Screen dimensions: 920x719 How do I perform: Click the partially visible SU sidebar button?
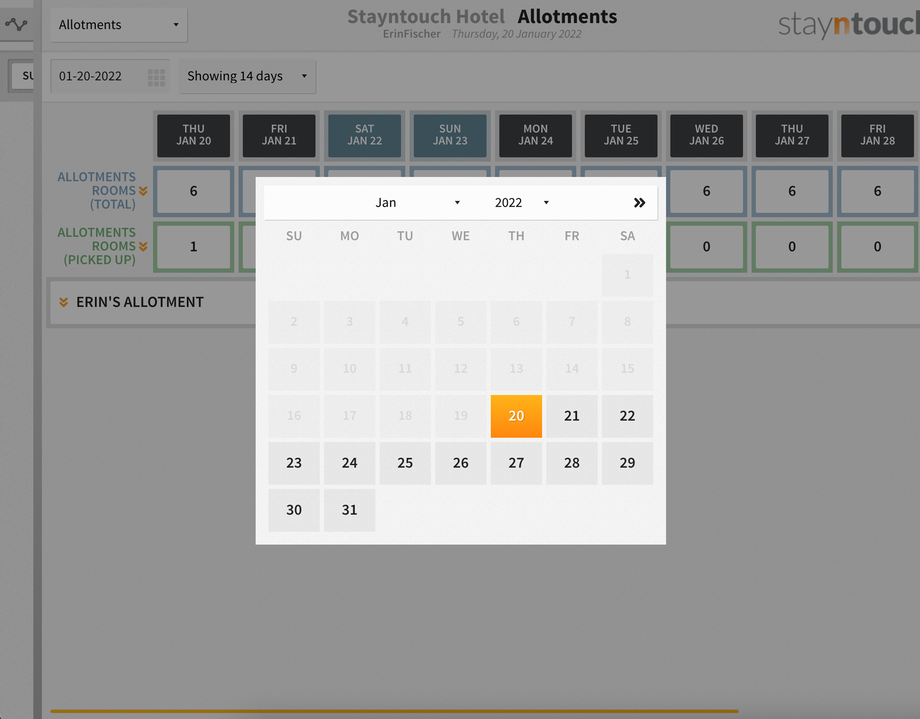click(23, 76)
